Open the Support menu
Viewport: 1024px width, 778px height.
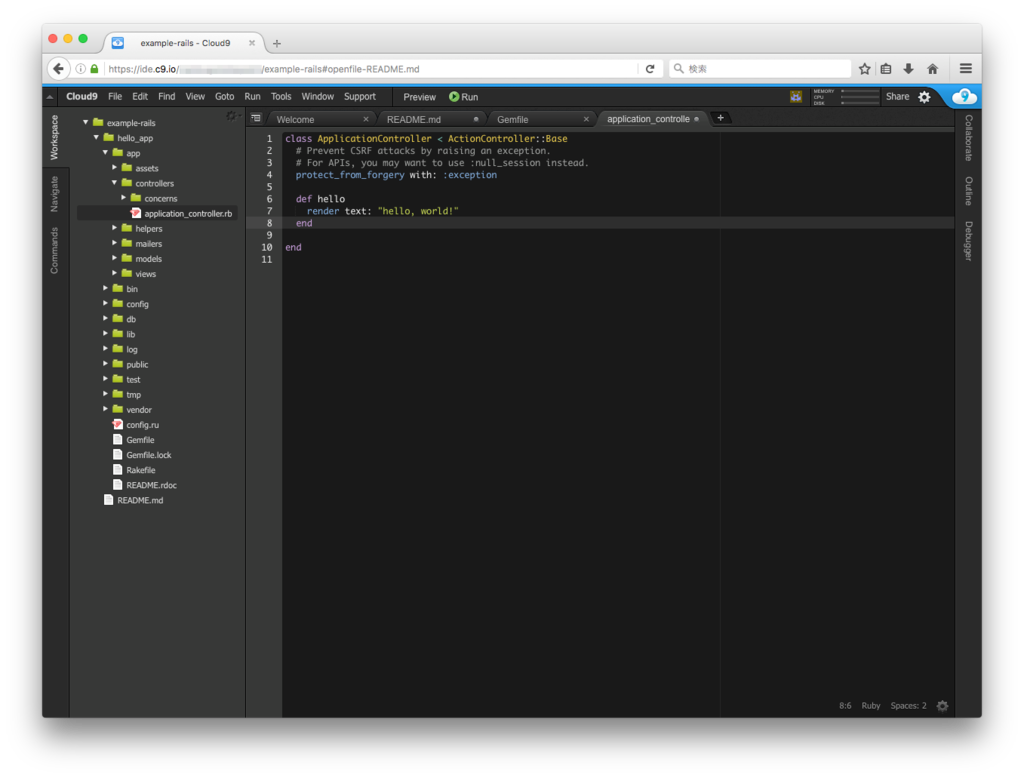click(x=360, y=97)
